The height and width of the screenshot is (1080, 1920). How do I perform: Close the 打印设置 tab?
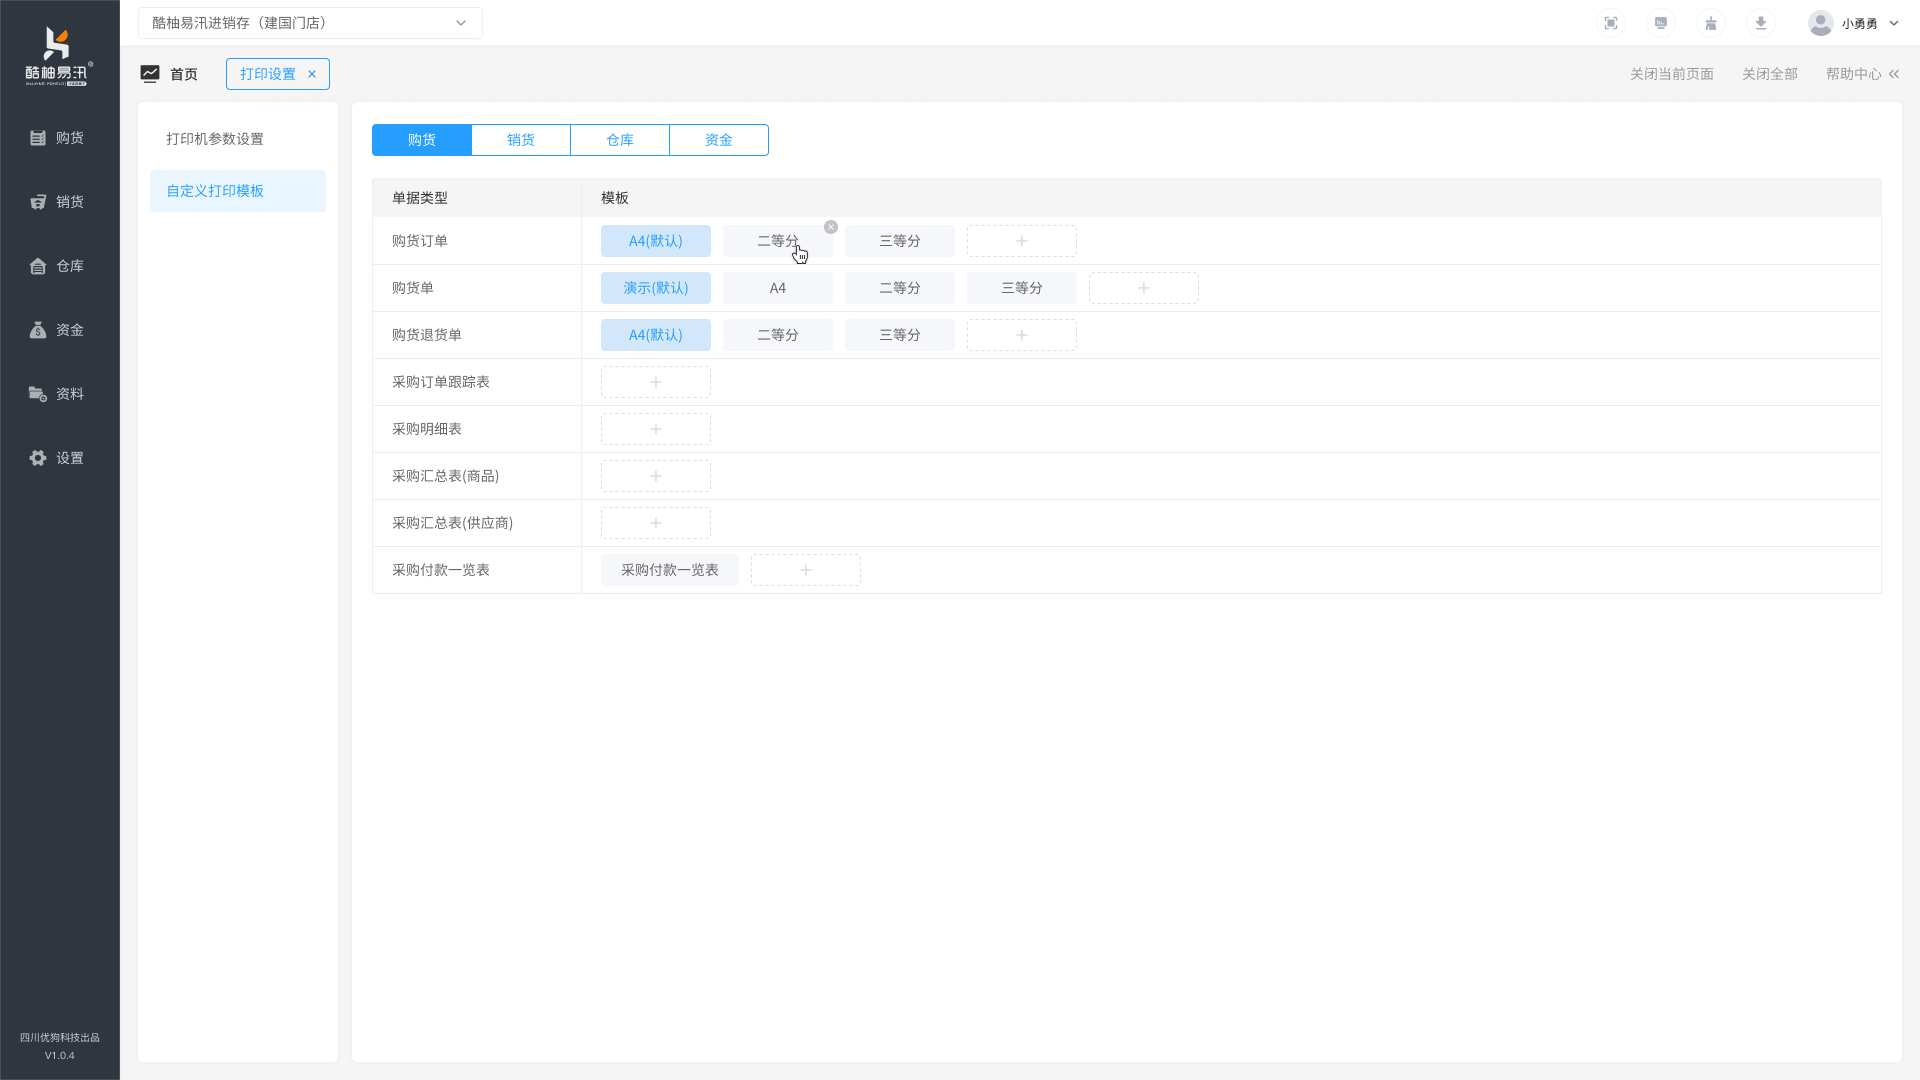[312, 74]
